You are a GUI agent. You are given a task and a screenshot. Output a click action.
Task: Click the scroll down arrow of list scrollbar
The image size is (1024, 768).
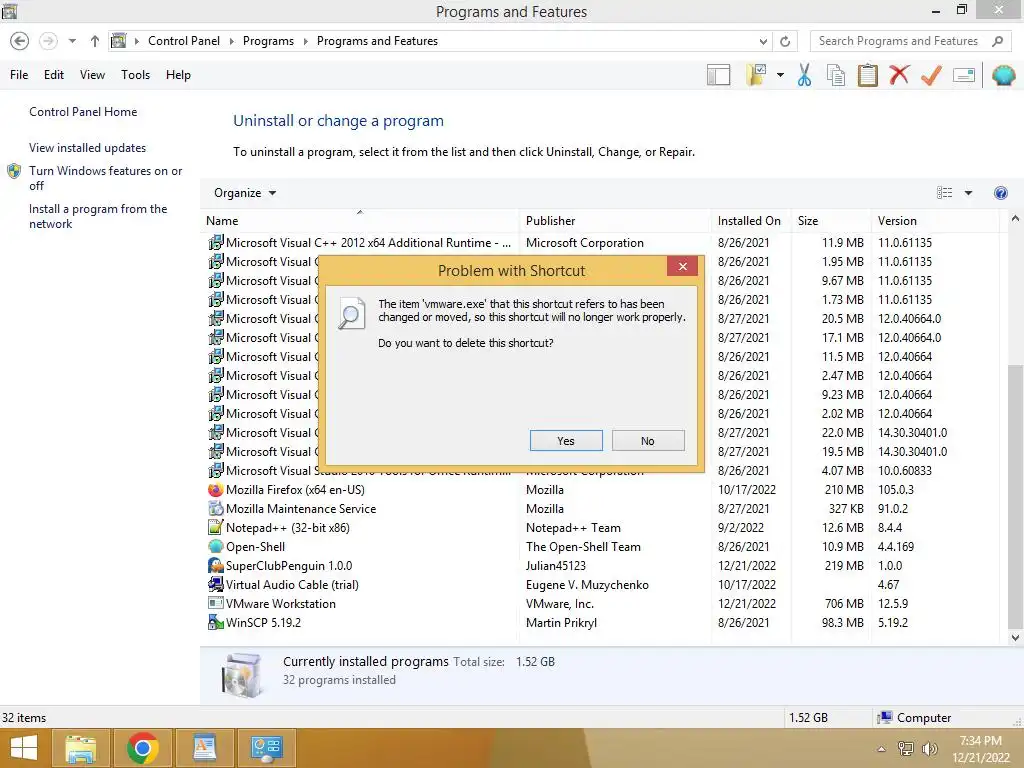pos(1015,638)
